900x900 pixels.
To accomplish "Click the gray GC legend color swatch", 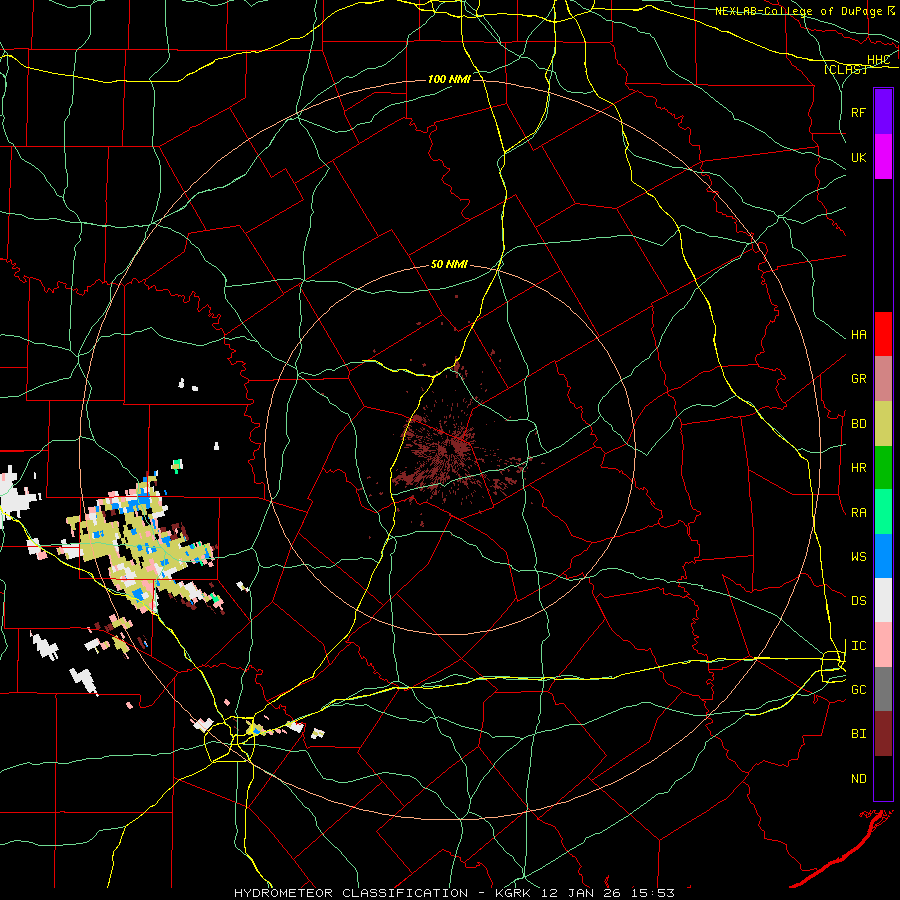I will 883,689.
